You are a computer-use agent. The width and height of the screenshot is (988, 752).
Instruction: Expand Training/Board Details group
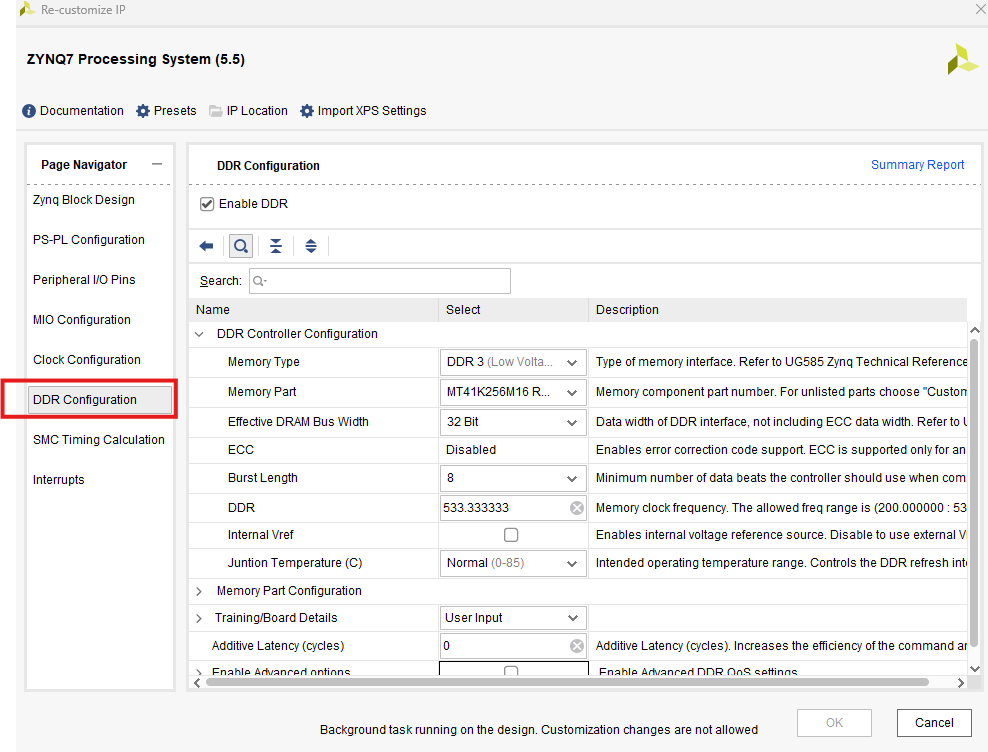pyautogui.click(x=199, y=618)
